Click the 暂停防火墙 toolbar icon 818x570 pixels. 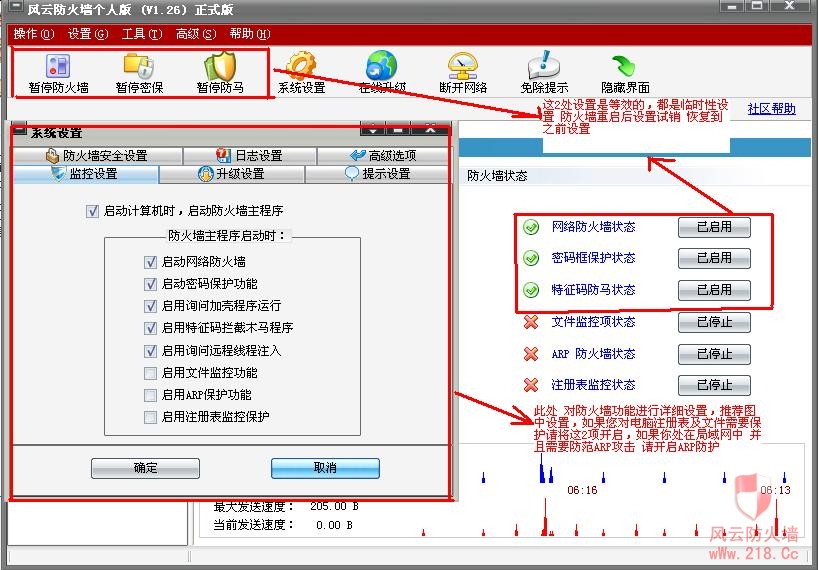(x=58, y=66)
